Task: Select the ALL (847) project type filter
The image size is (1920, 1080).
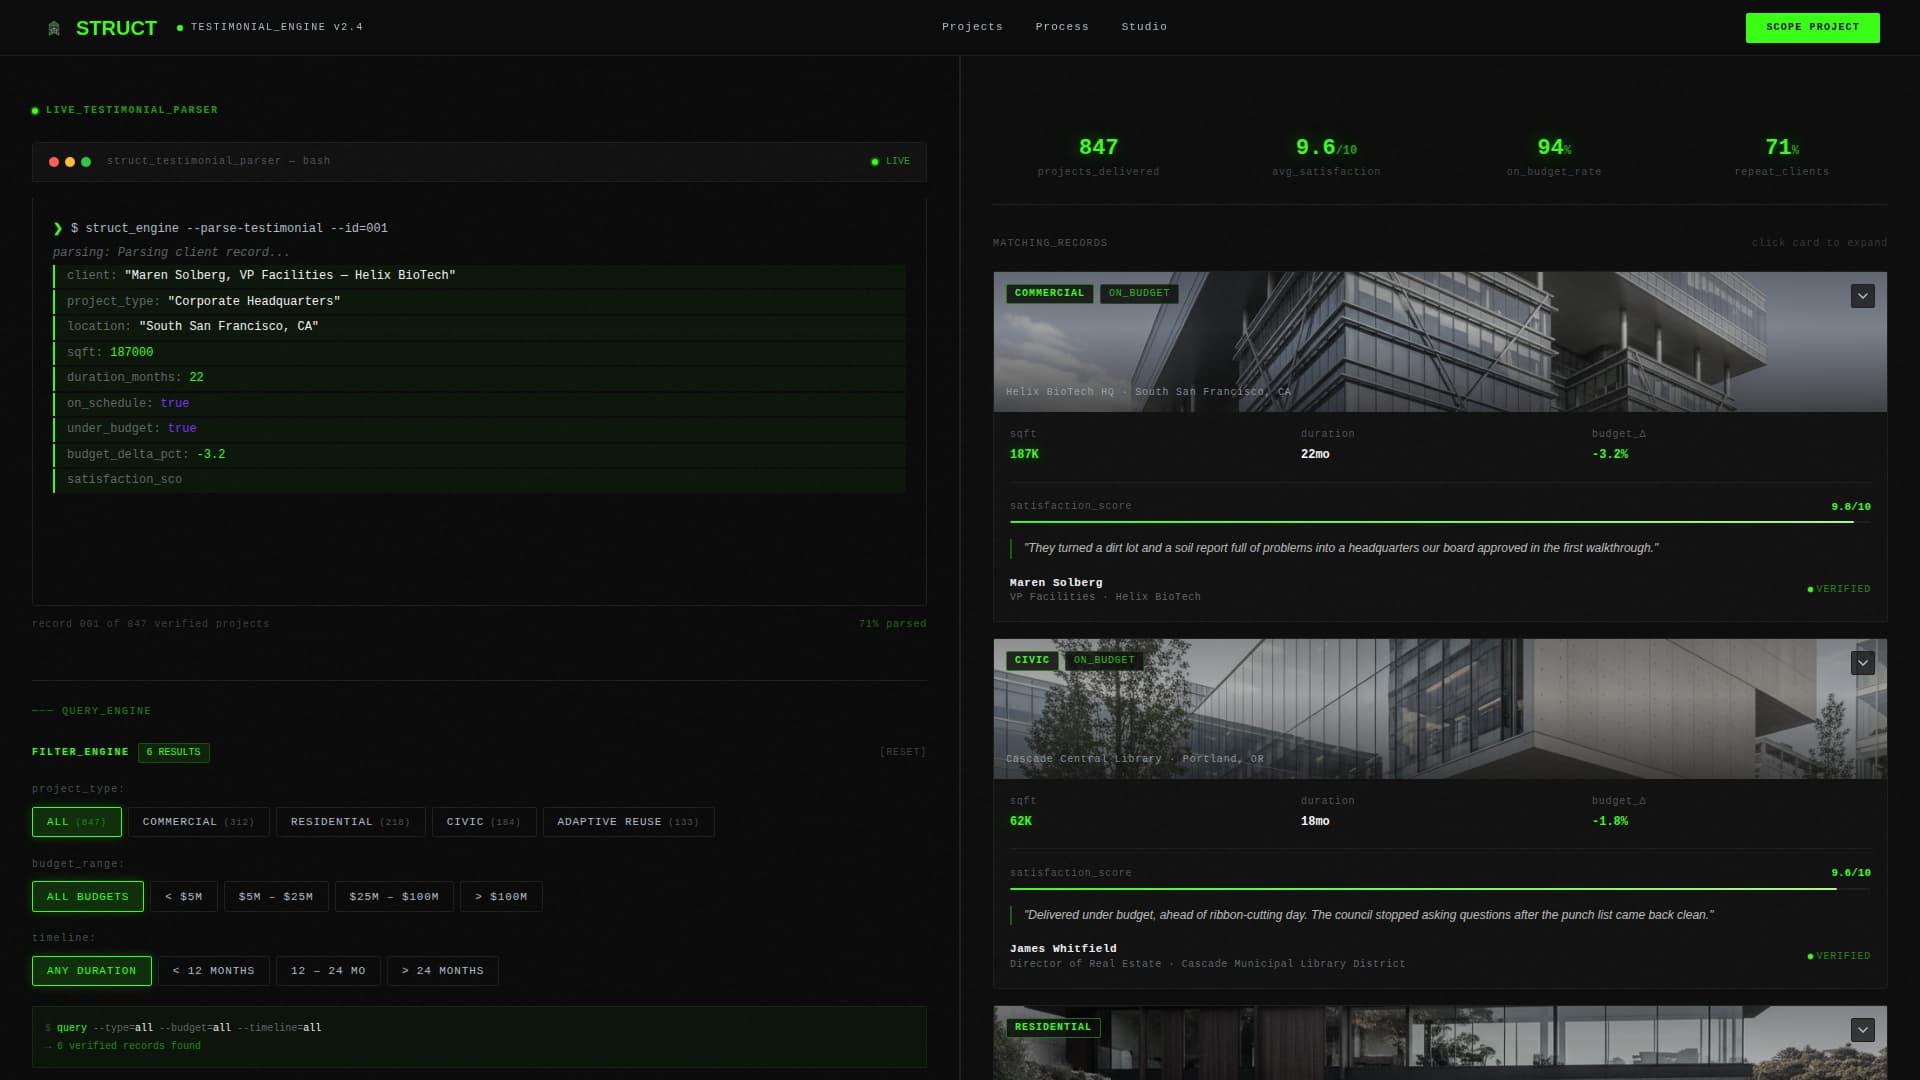Action: 77,822
